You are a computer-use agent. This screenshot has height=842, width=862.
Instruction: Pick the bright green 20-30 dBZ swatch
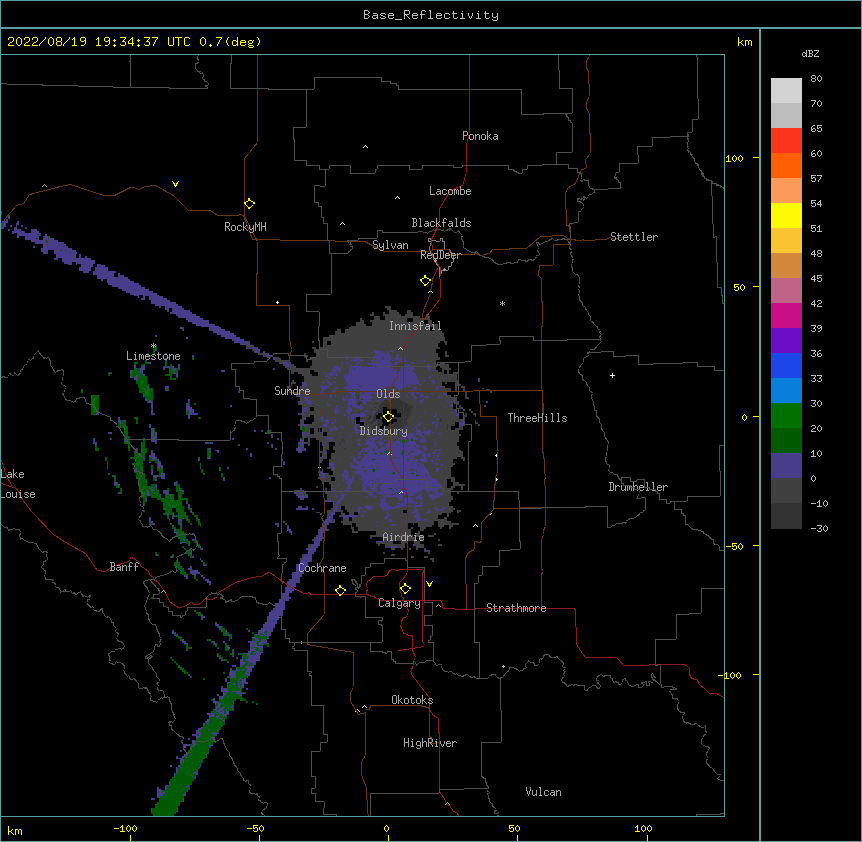786,416
